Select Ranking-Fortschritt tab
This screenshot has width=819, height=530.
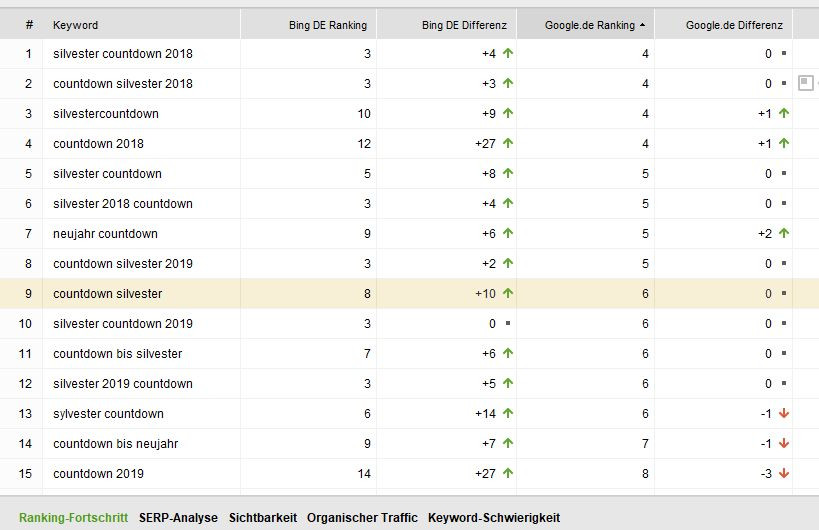(x=73, y=517)
